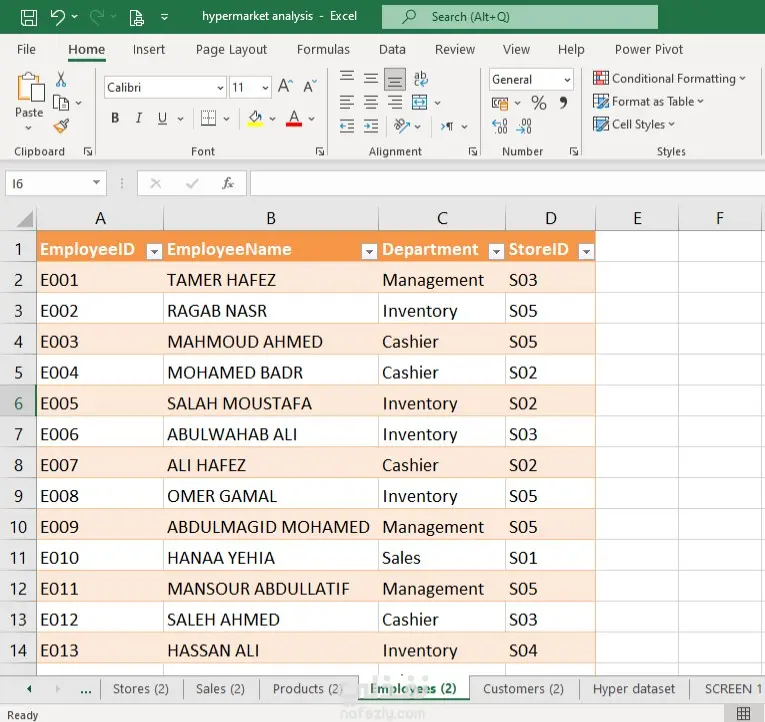This screenshot has height=722, width=765.
Task: Click the formula bar input area
Action: click(507, 183)
